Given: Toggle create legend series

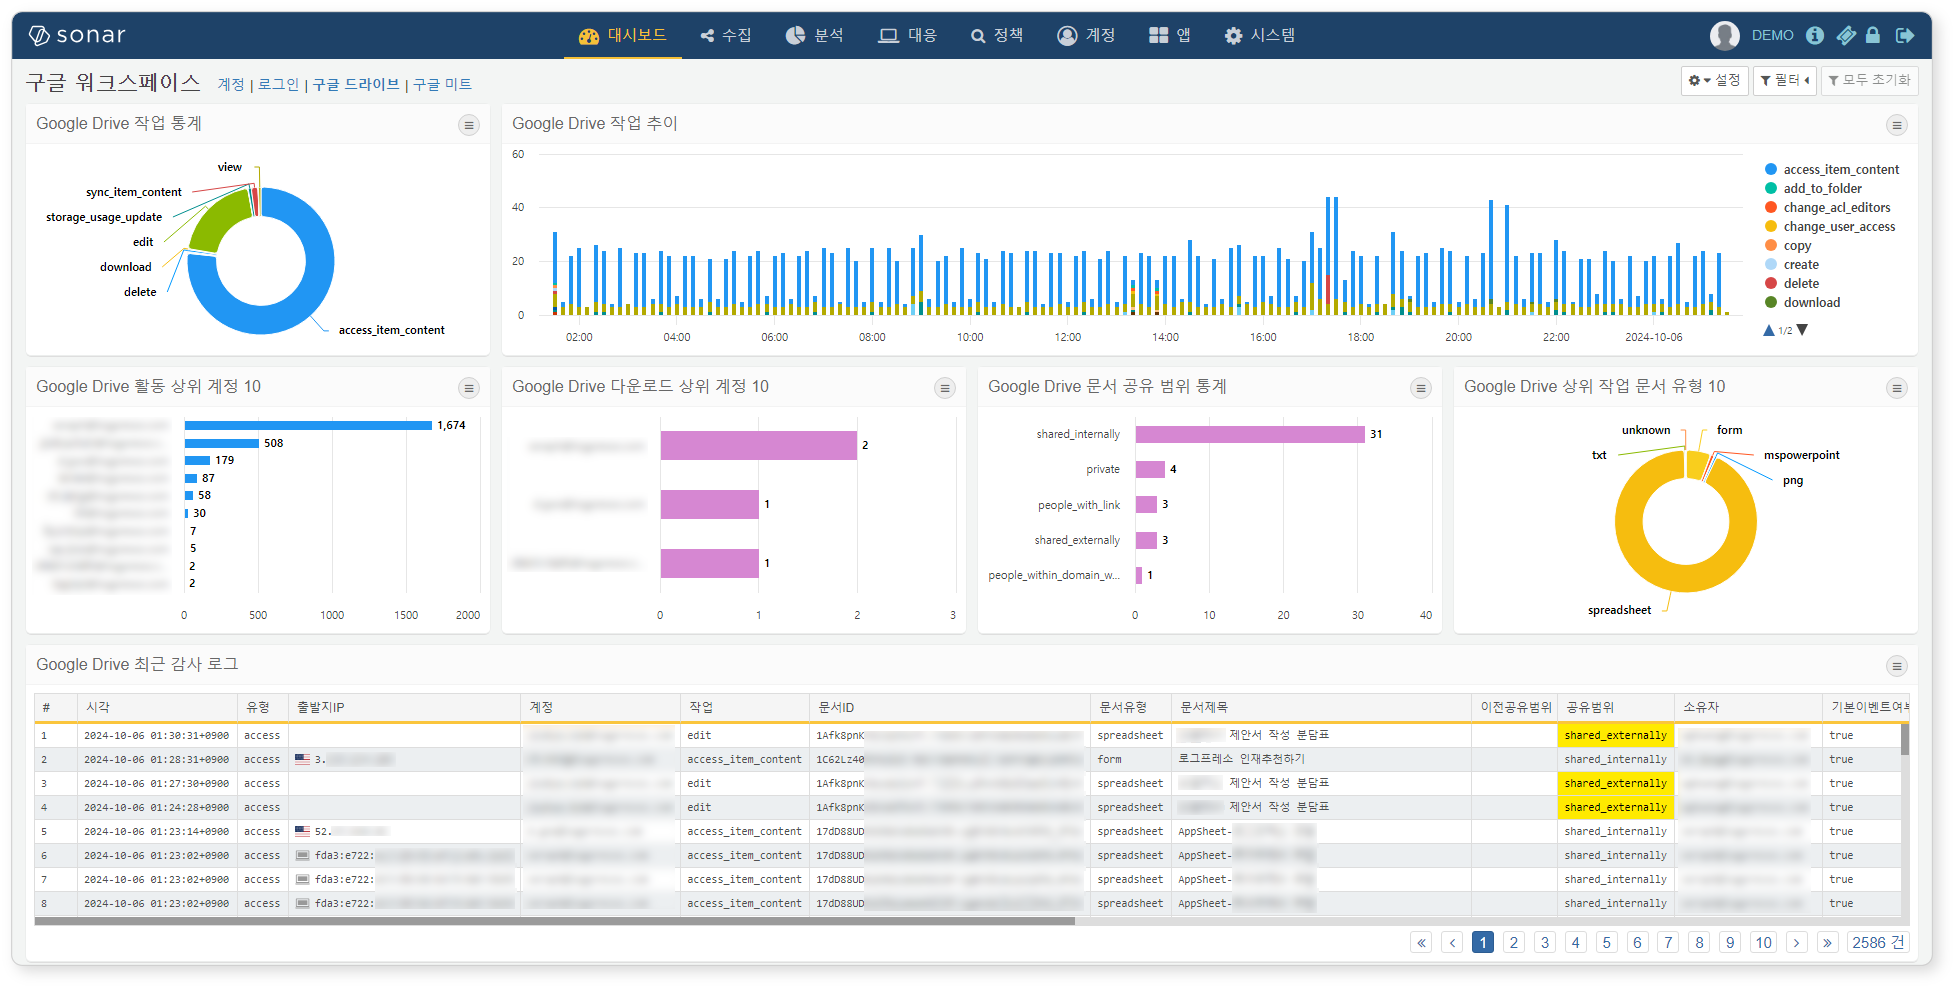Looking at the screenshot, I should click(1792, 265).
